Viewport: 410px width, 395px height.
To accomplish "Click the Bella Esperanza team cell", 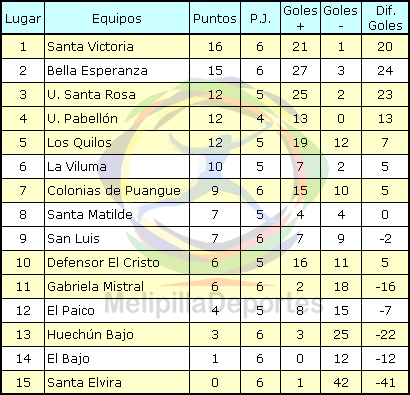I will [x=117, y=71].
